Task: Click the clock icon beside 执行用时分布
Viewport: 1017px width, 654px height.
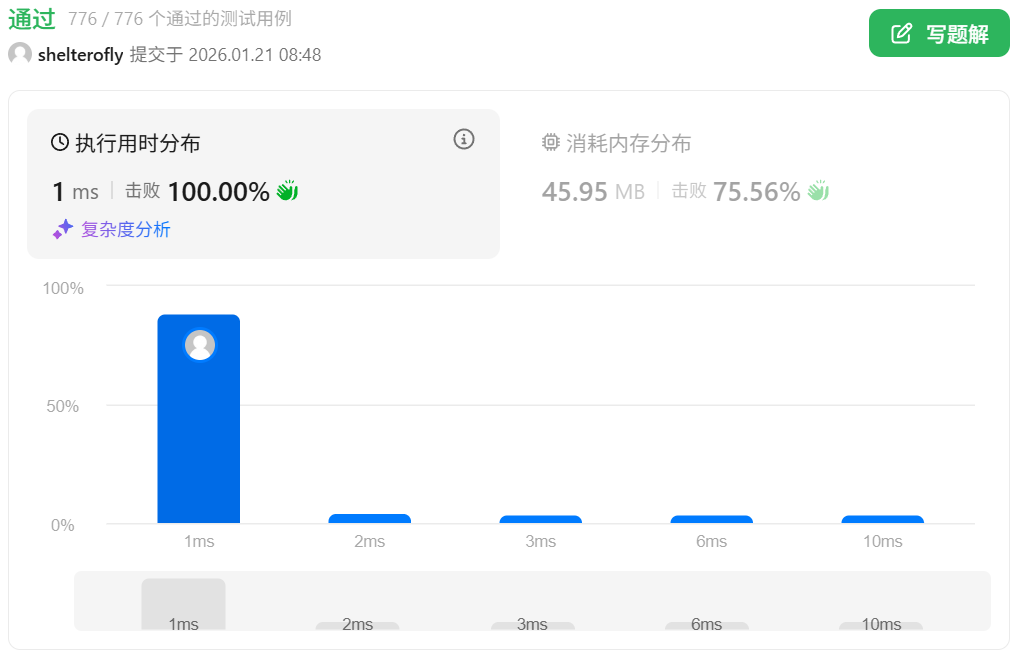Action: point(60,143)
